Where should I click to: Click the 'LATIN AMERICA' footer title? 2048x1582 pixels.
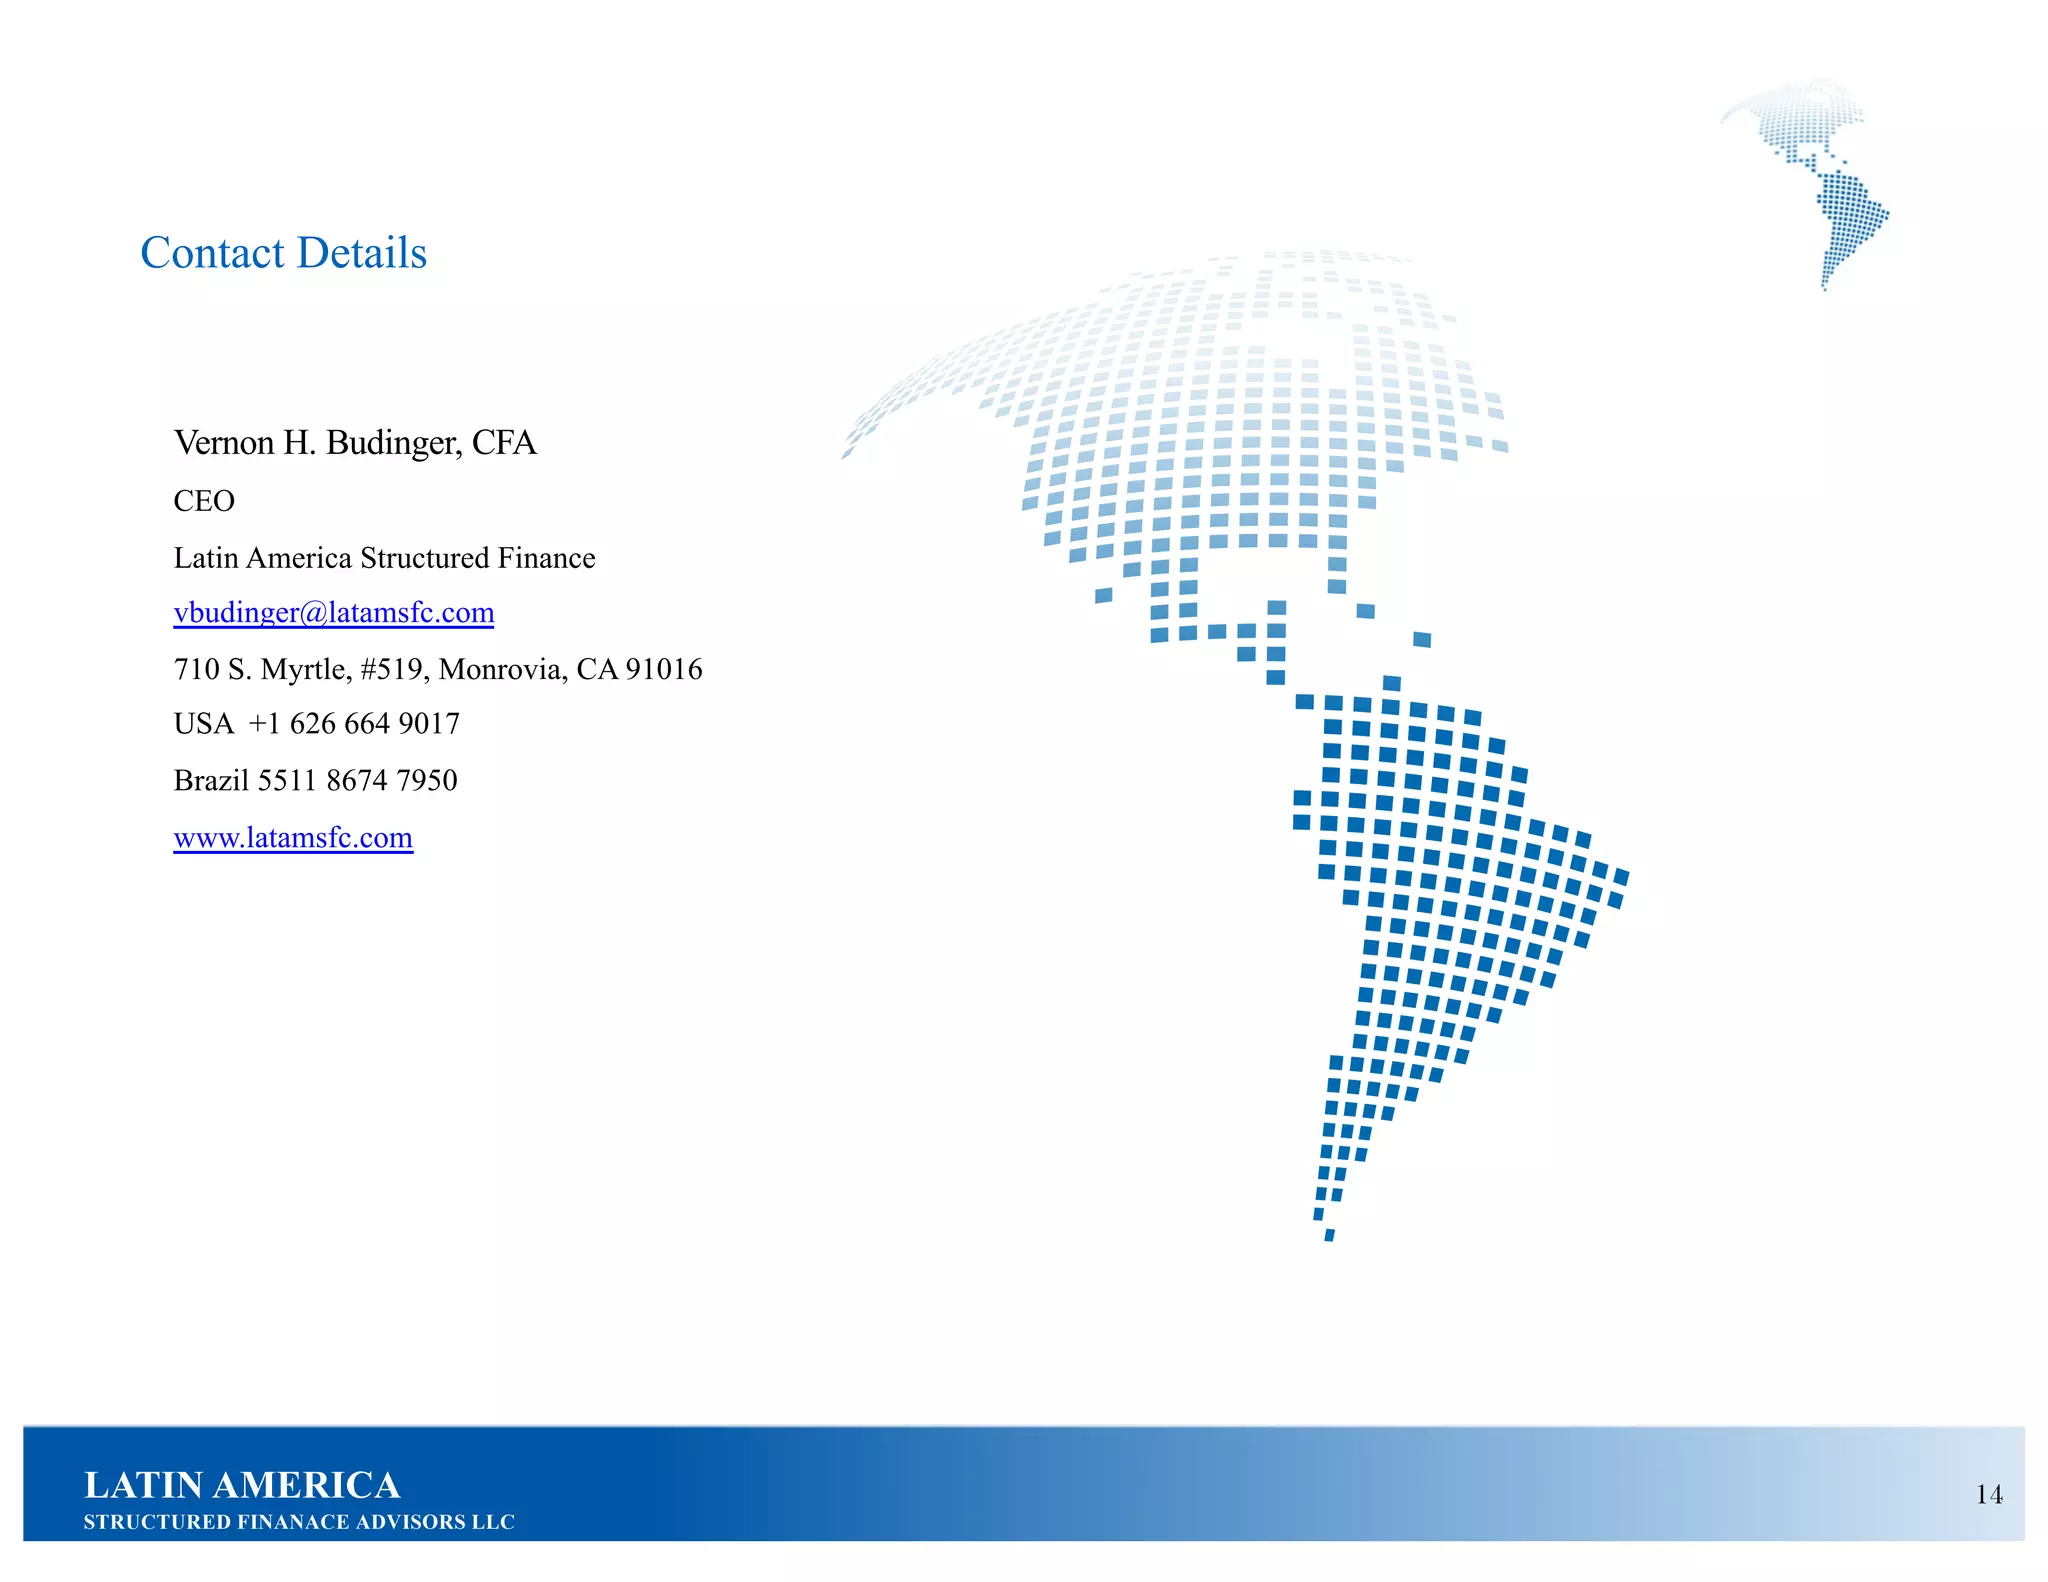[242, 1485]
